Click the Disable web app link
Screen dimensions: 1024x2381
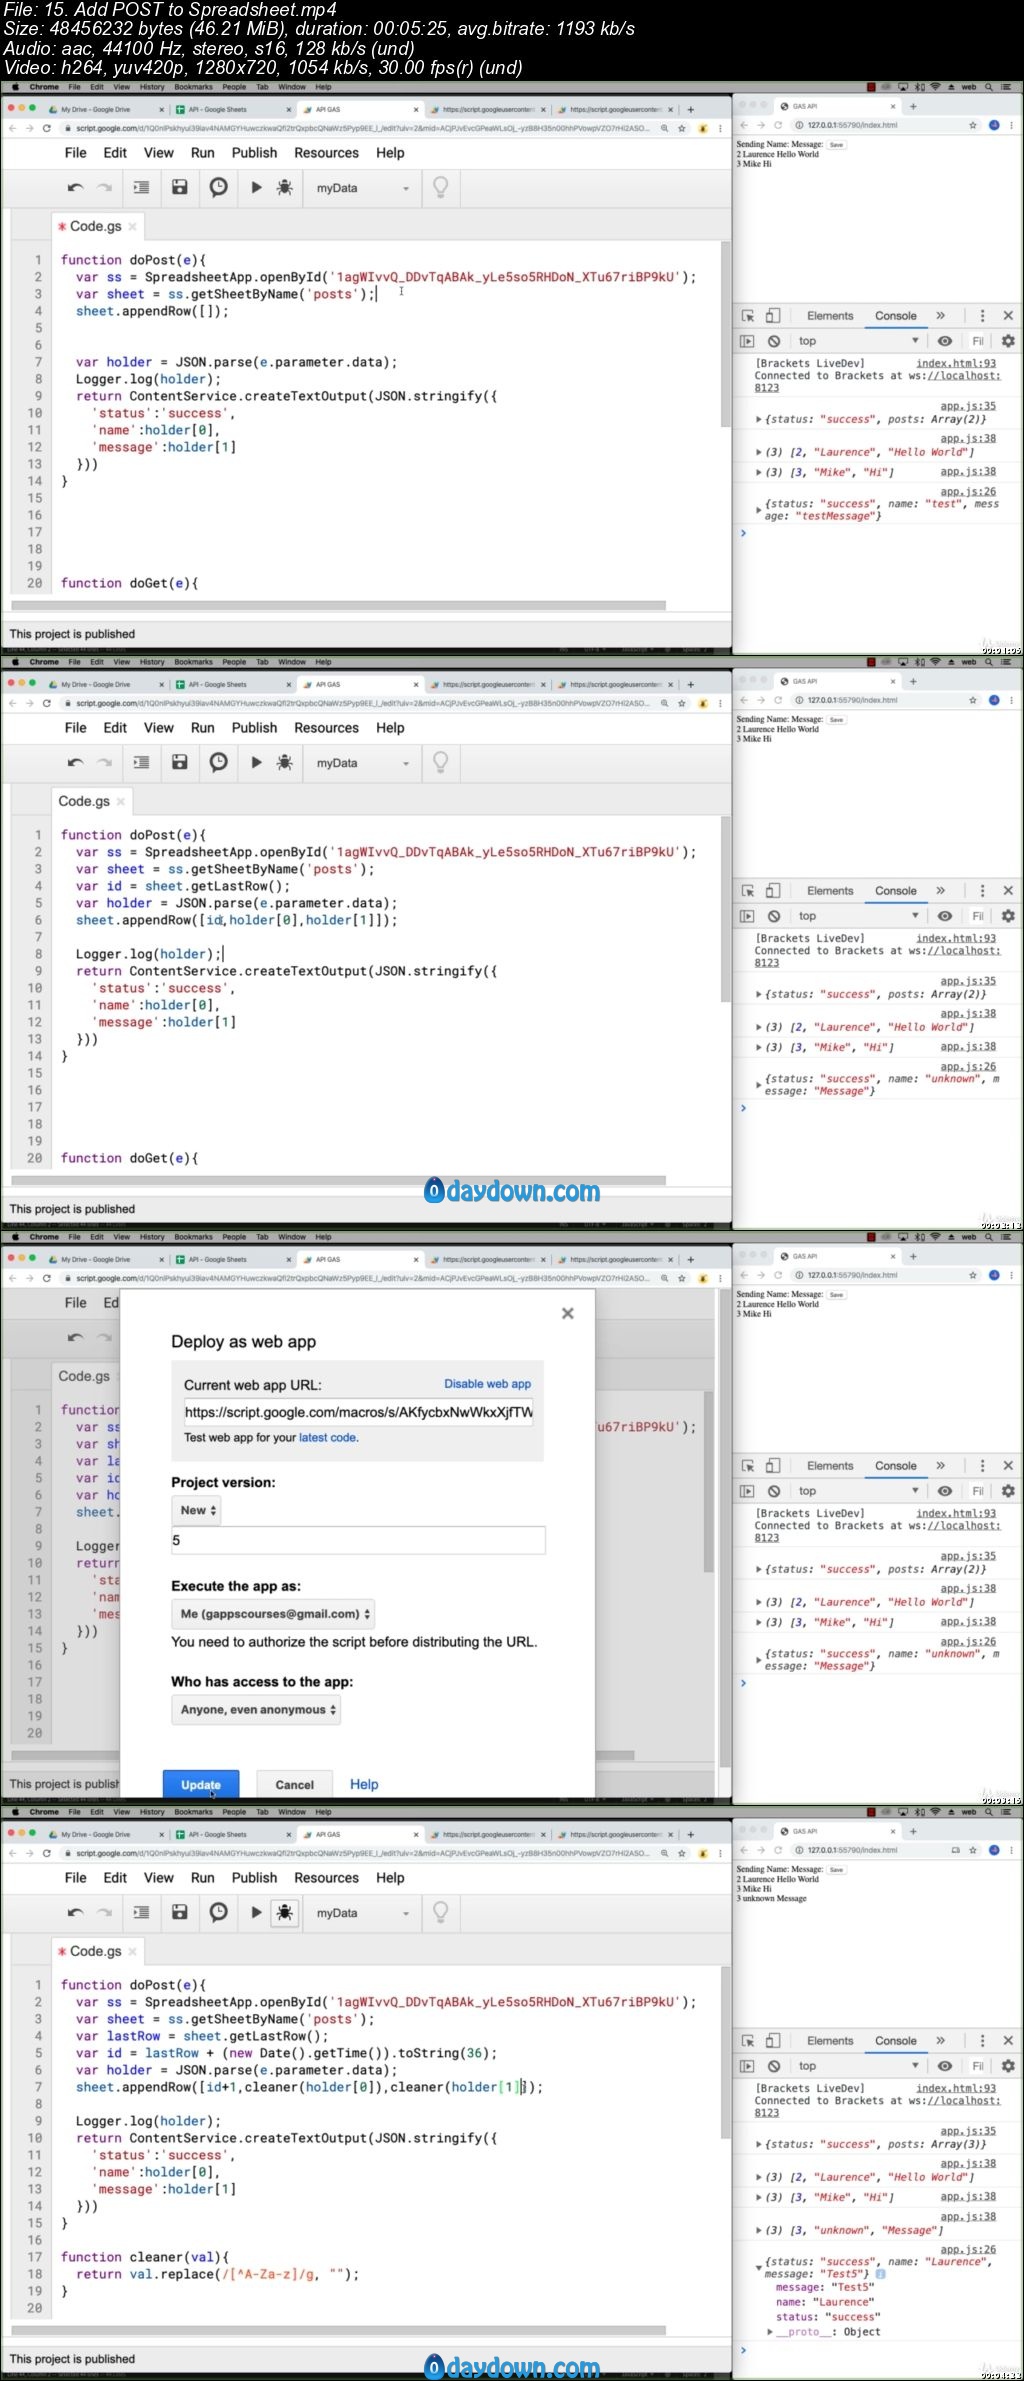pyautogui.click(x=487, y=1383)
